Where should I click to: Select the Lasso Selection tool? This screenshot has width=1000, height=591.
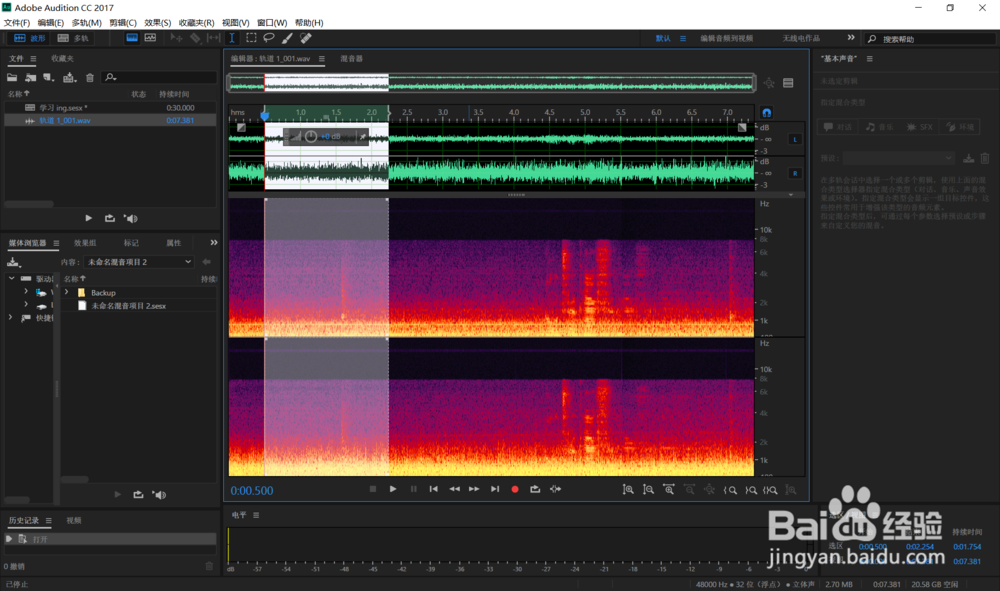269,38
